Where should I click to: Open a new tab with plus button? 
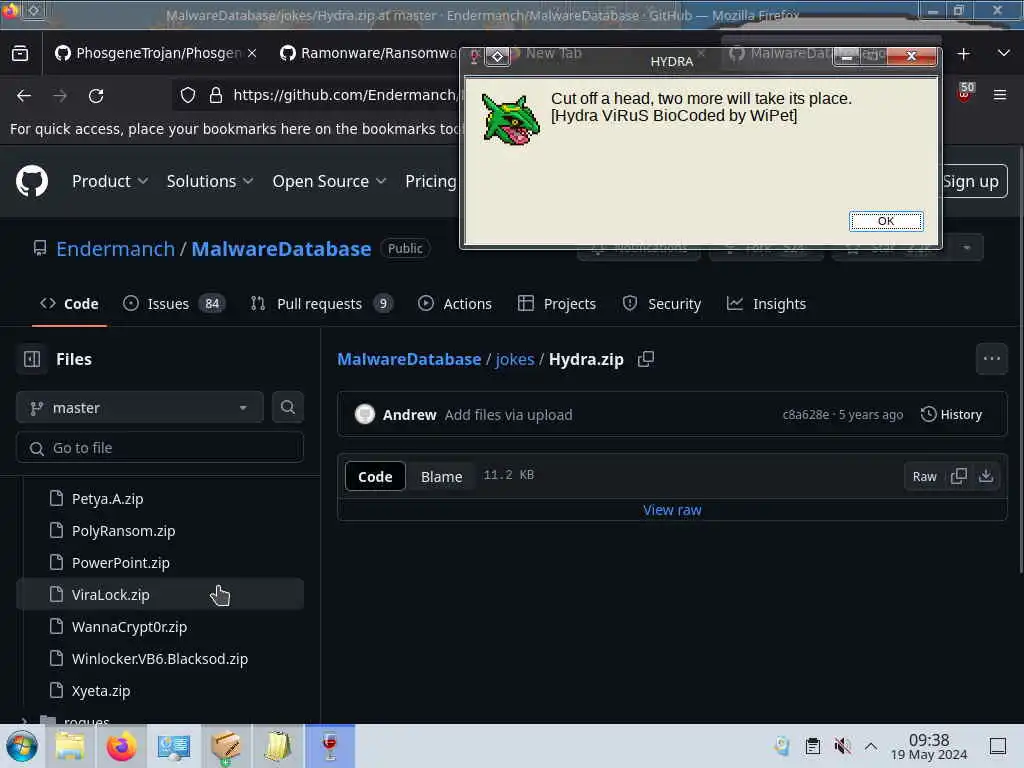coord(963,54)
